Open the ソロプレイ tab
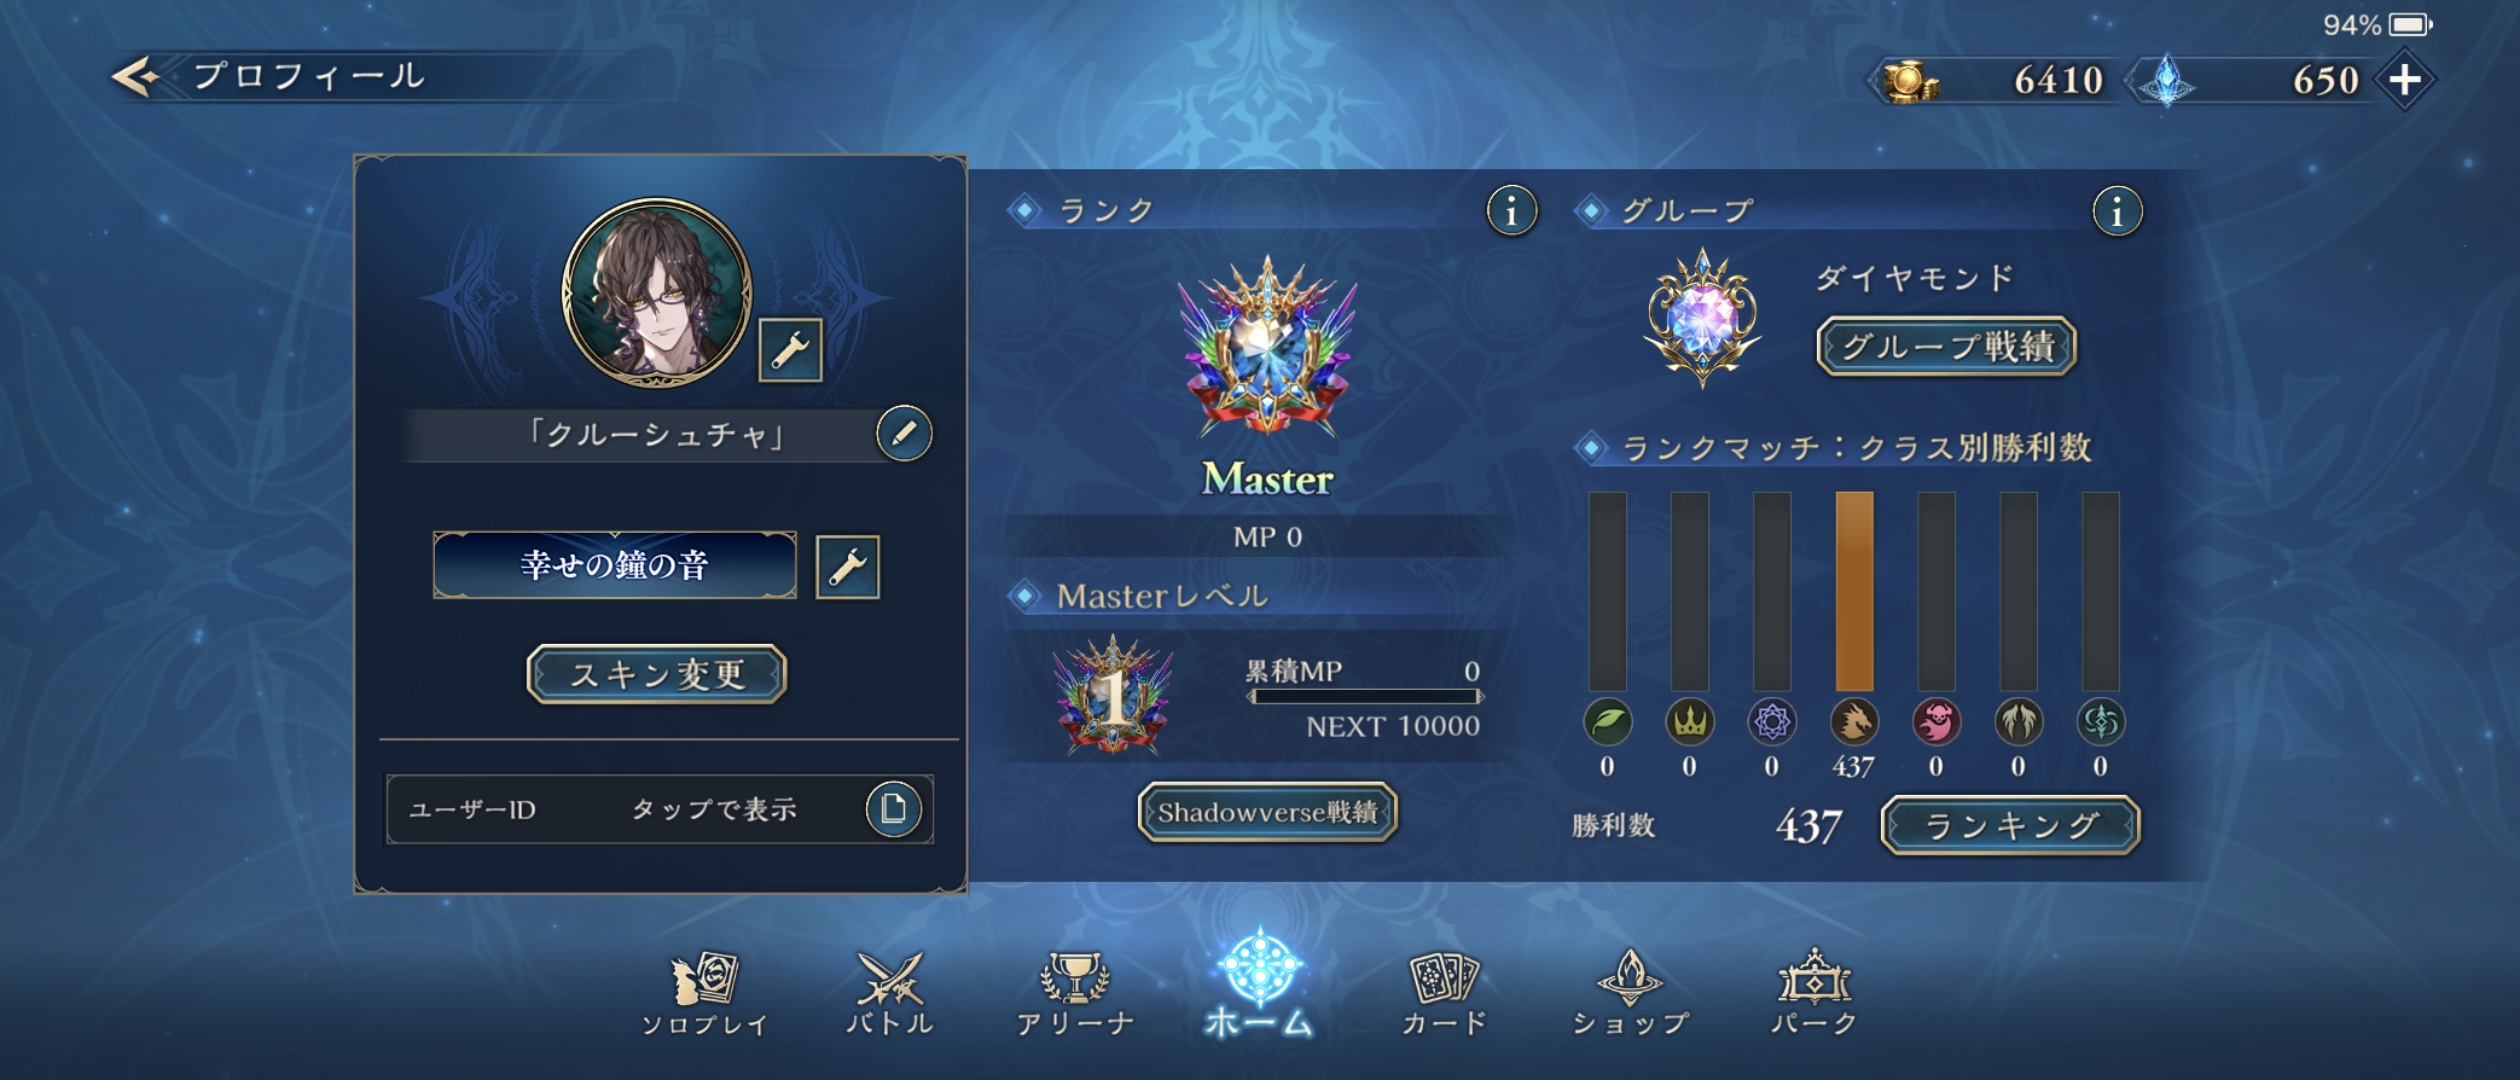 coord(704,994)
